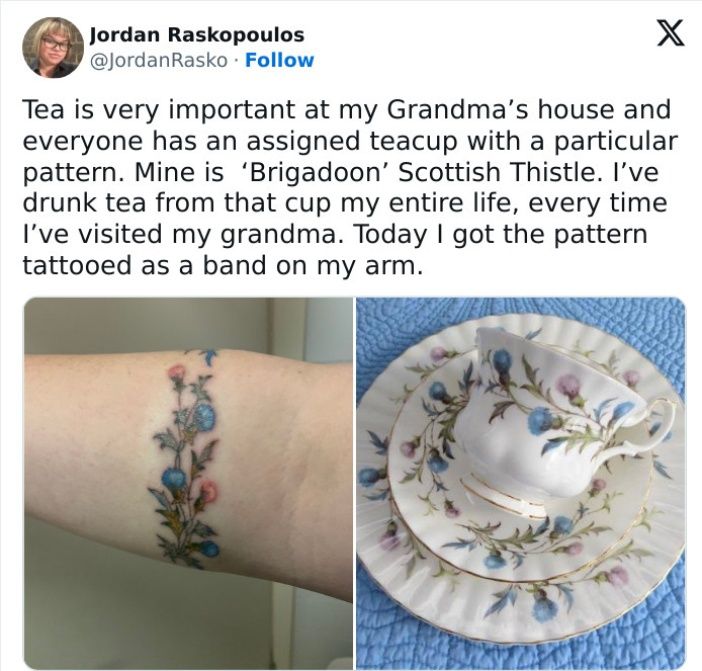Click the small blue thistle at tattoo bottom
702x671 pixels.
[x=209, y=549]
